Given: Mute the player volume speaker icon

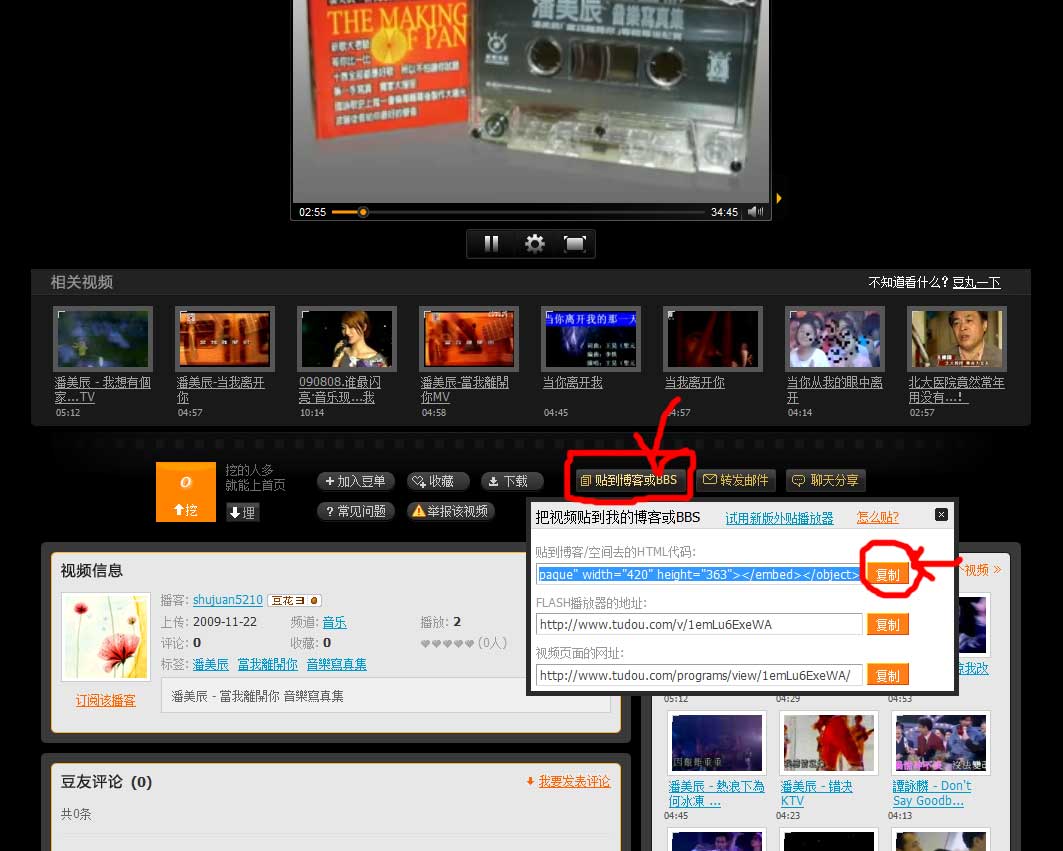Looking at the screenshot, I should [755, 212].
